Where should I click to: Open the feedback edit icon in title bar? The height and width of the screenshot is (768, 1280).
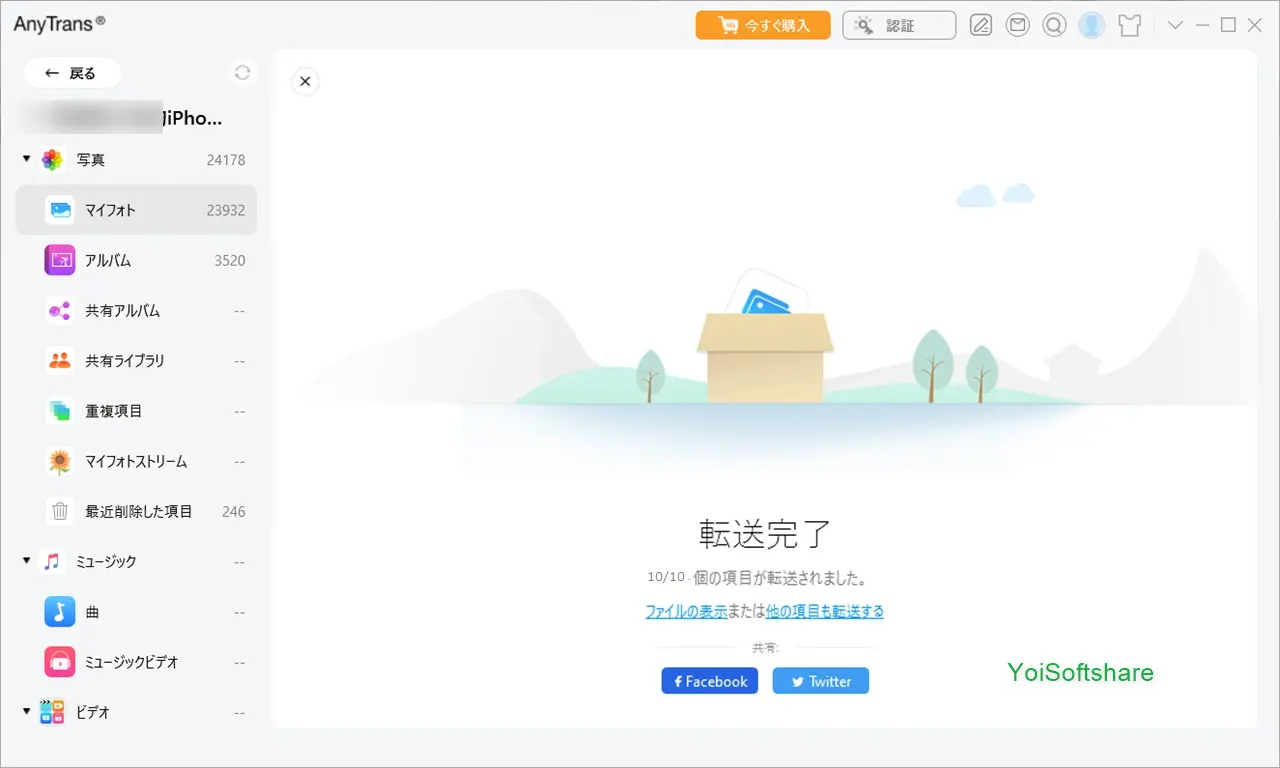(x=981, y=25)
